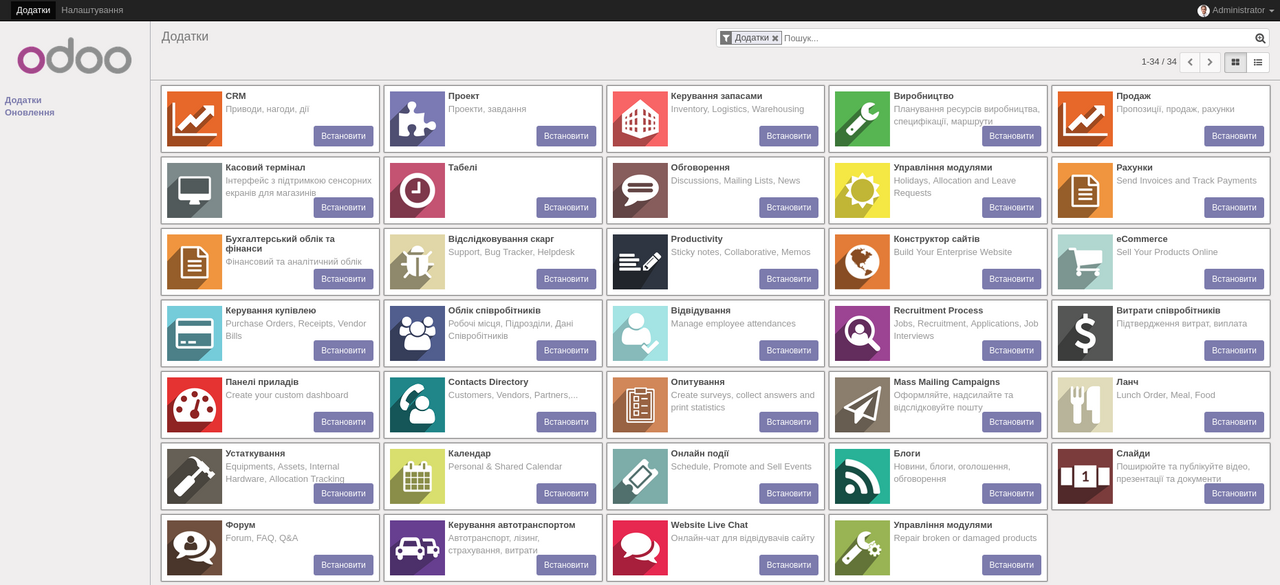Image resolution: width=1280 pixels, height=585 pixels.
Task: Install the CRM app
Action: (x=343, y=136)
